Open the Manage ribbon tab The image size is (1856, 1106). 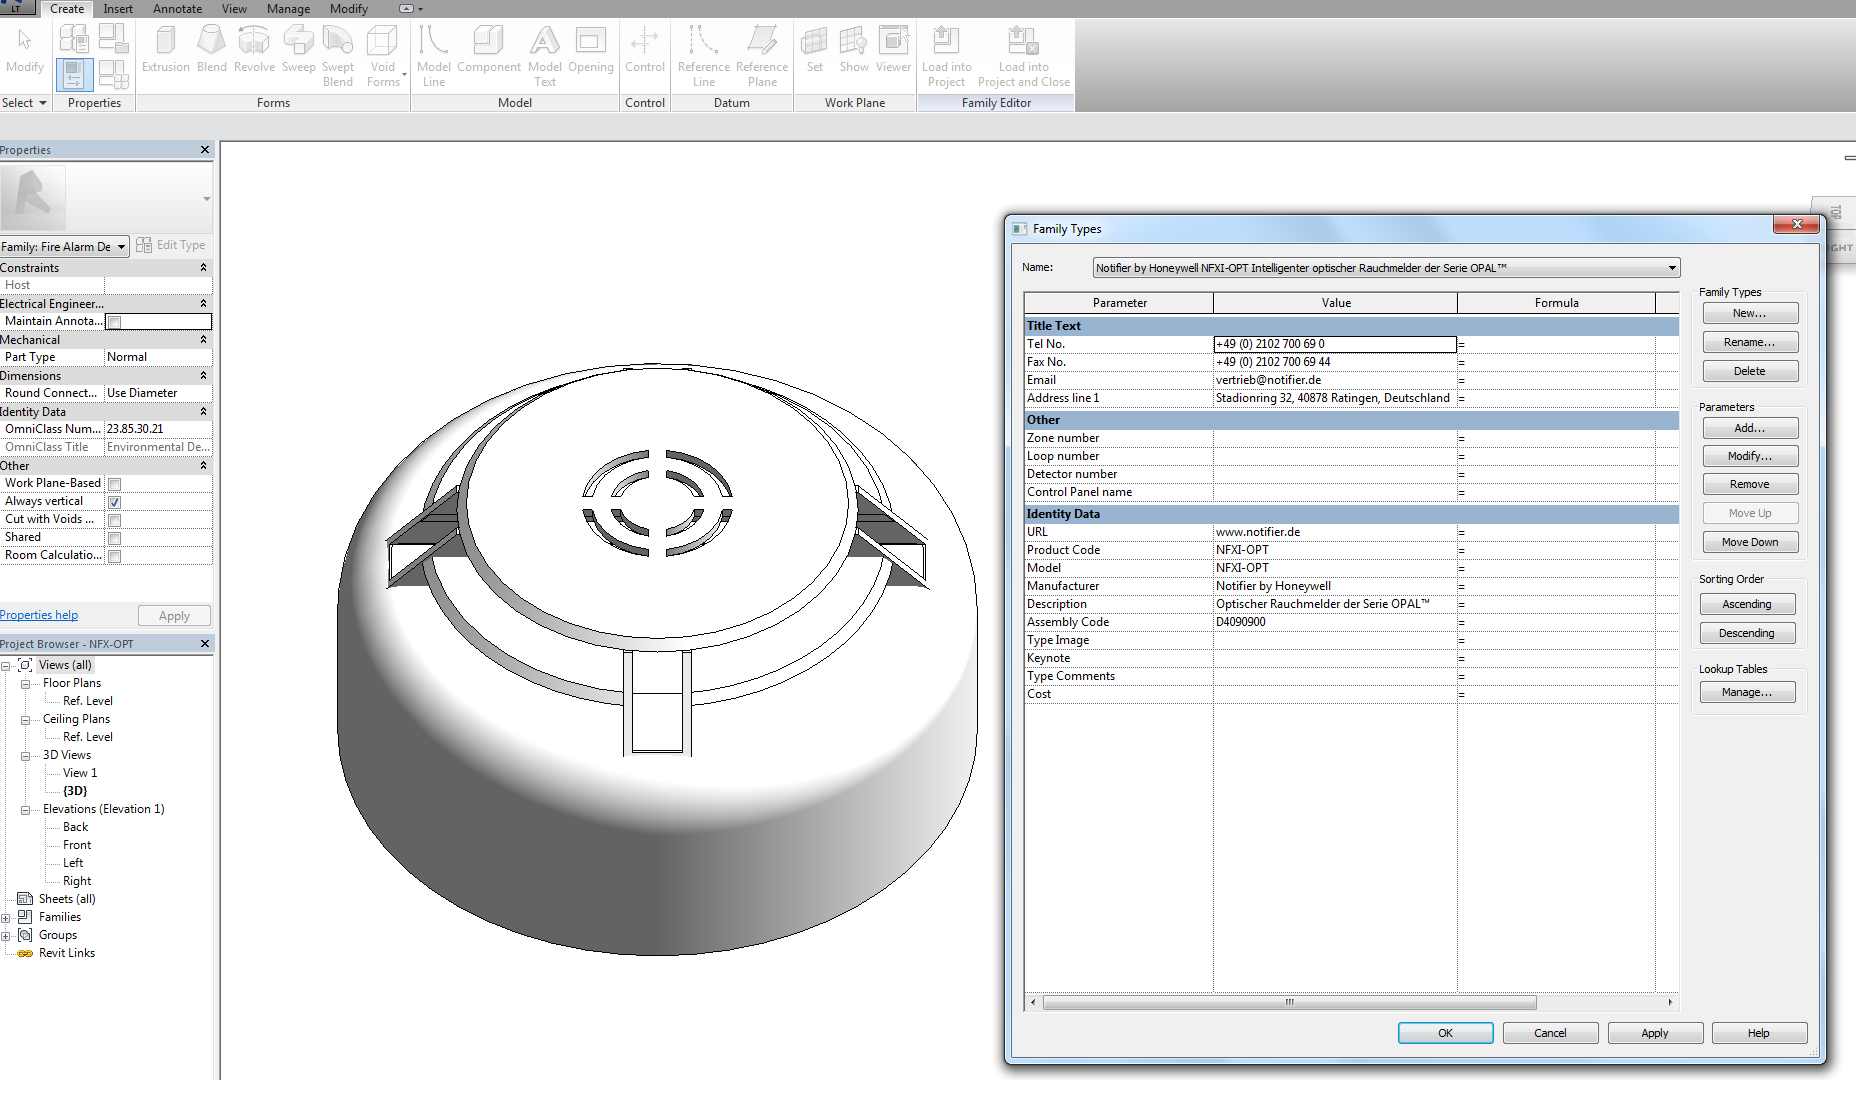[x=288, y=9]
